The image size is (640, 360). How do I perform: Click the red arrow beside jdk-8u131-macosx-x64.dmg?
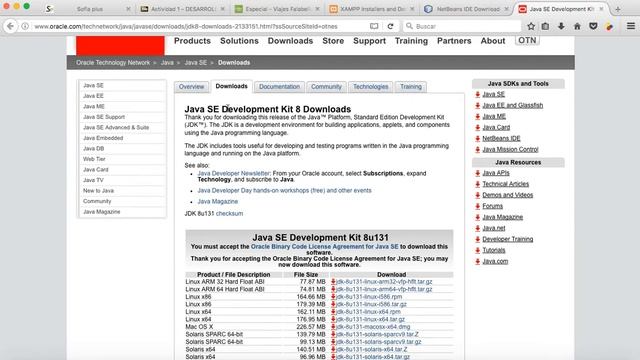(x=333, y=327)
